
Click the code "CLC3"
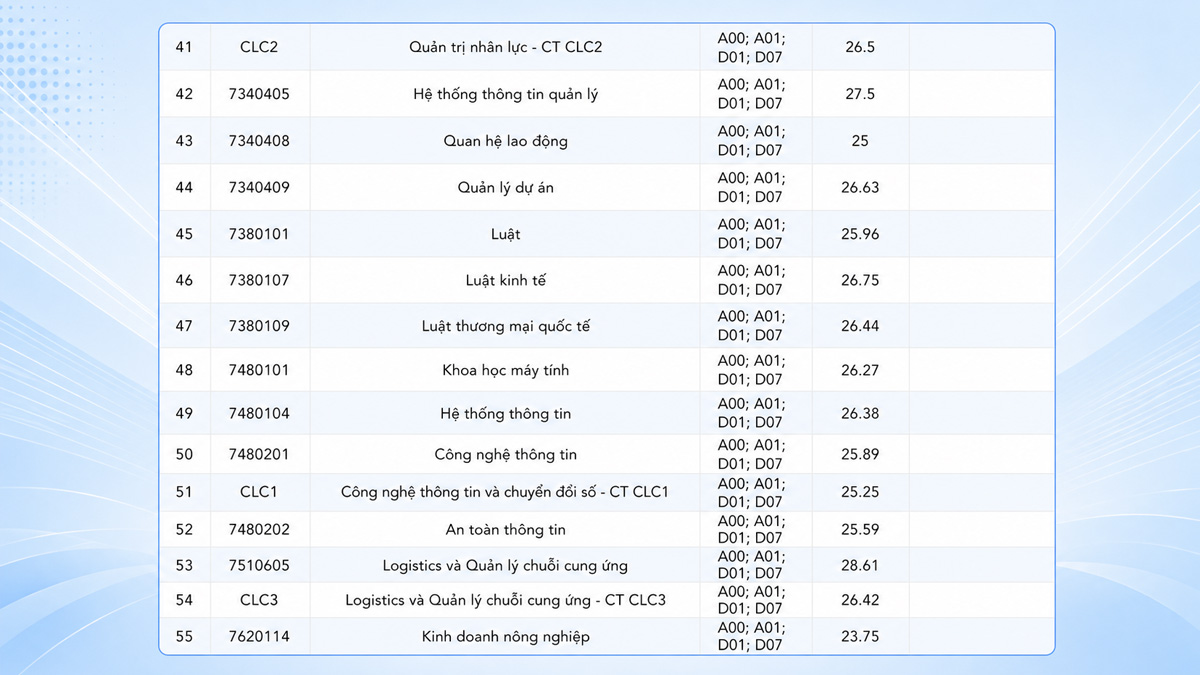click(259, 600)
